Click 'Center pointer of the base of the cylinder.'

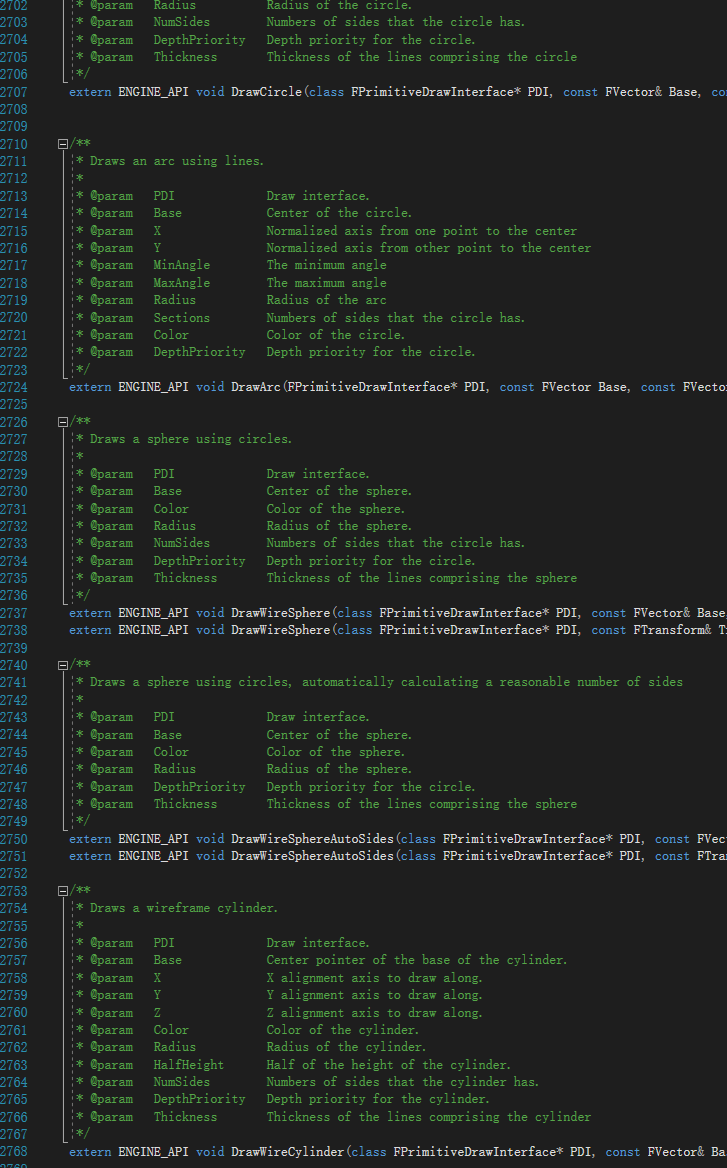417,960
